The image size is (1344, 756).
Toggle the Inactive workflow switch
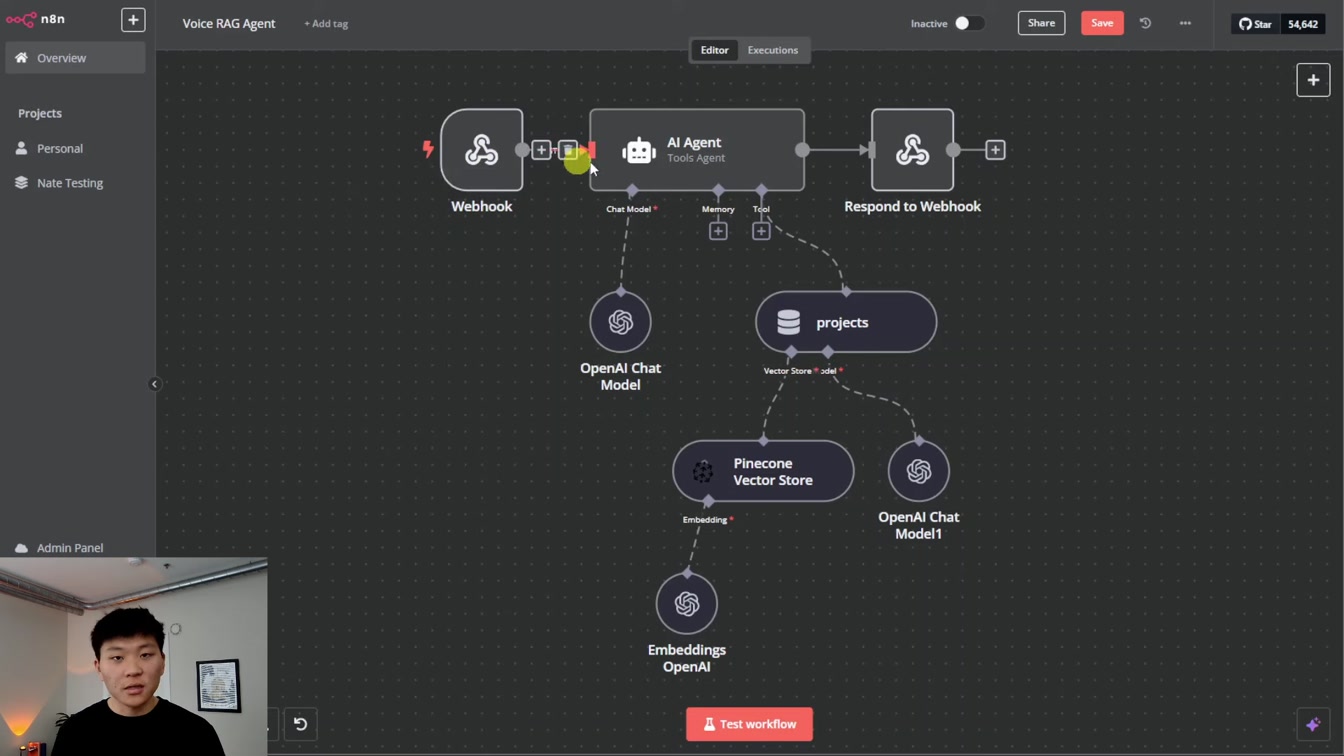968,23
